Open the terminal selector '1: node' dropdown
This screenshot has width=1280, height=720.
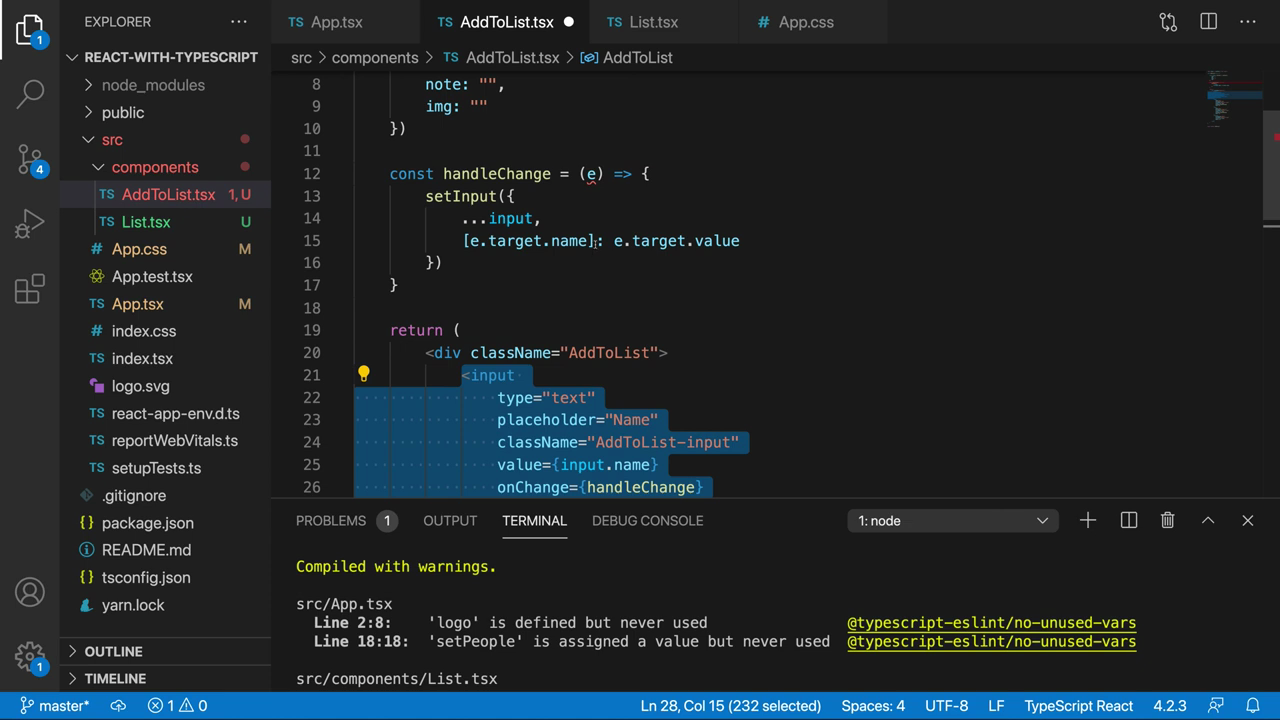point(953,520)
